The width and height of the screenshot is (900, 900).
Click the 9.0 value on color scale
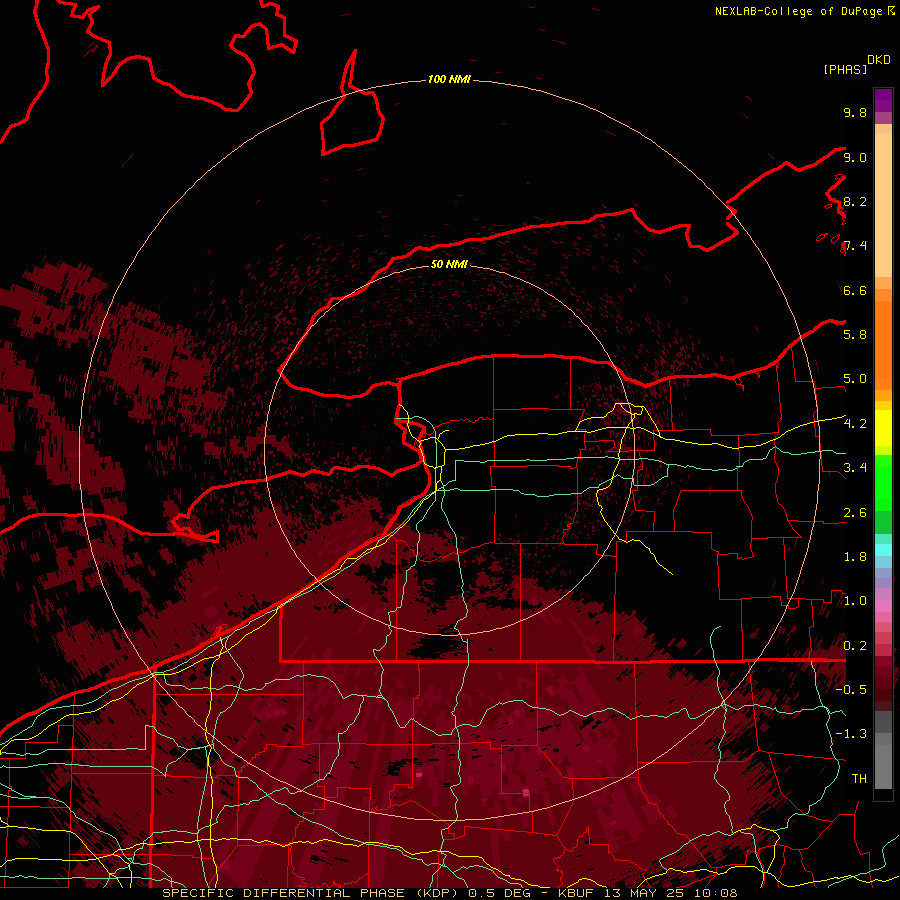[855, 157]
